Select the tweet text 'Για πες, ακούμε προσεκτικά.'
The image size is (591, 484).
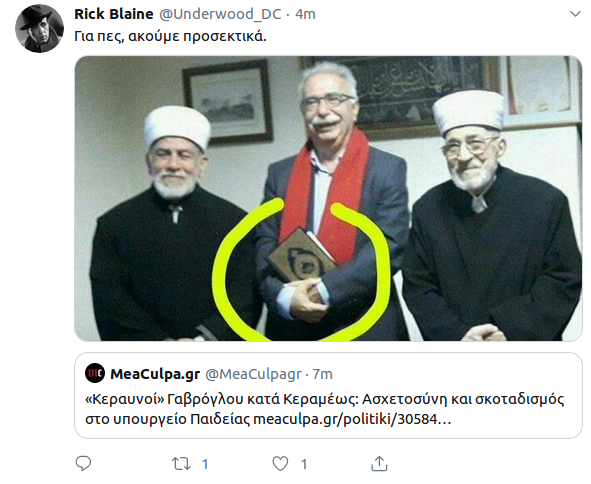[170, 37]
